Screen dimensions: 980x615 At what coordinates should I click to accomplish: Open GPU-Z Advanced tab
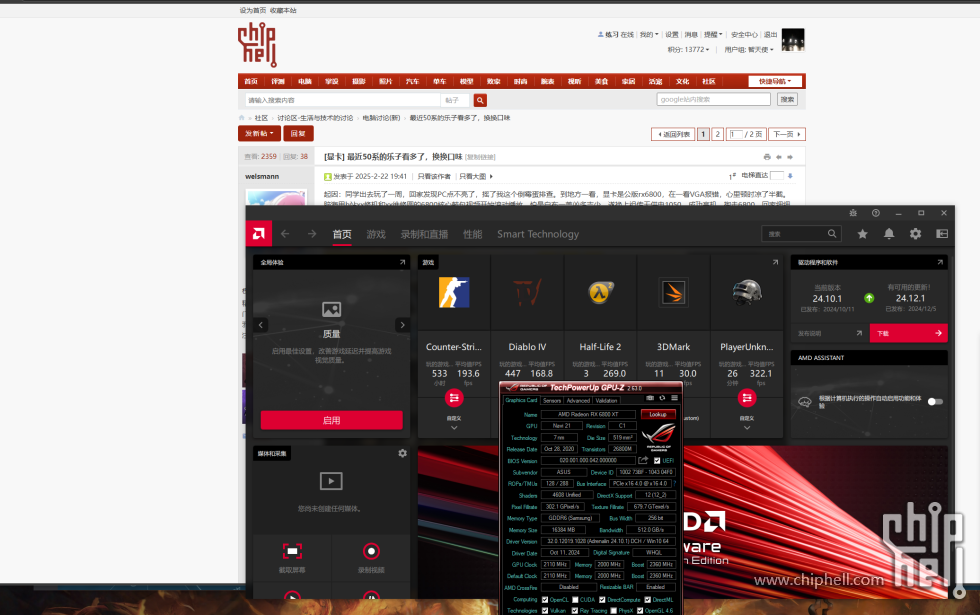click(x=578, y=401)
